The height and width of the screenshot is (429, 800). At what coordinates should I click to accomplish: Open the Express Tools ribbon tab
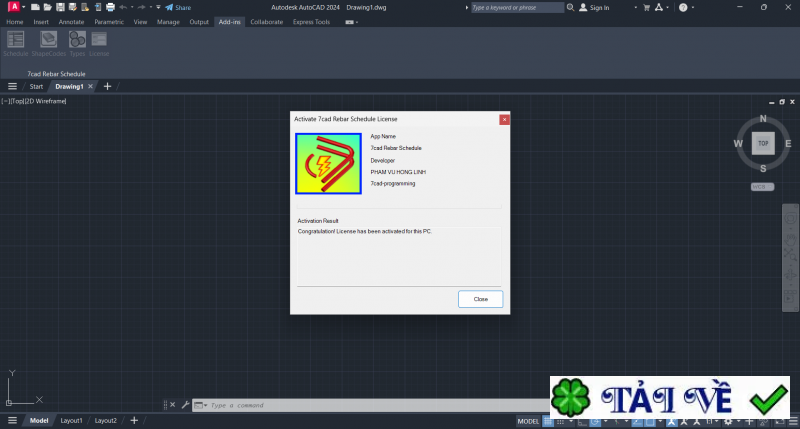click(311, 22)
